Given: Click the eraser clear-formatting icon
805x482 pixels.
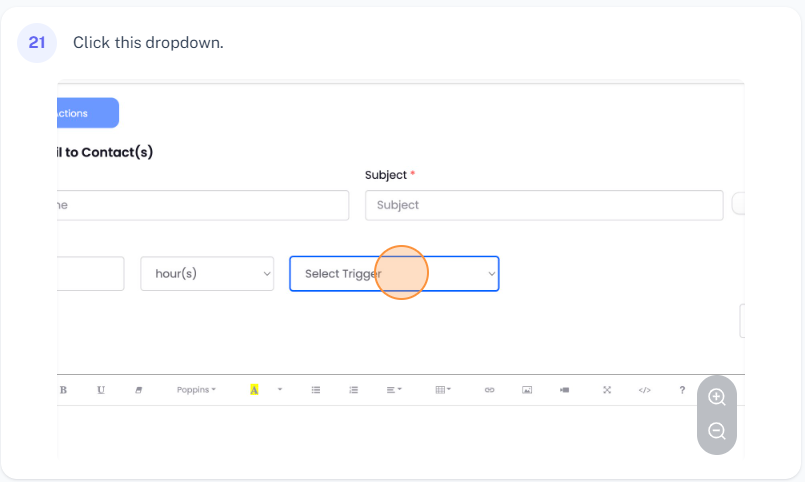Looking at the screenshot, I should click(x=139, y=390).
